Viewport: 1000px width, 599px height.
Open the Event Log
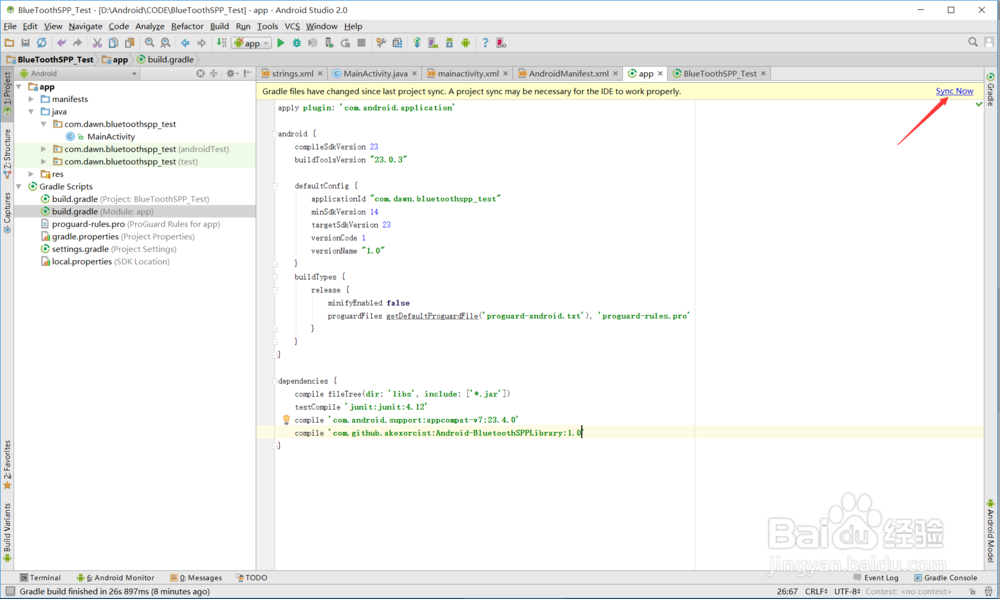pos(876,577)
